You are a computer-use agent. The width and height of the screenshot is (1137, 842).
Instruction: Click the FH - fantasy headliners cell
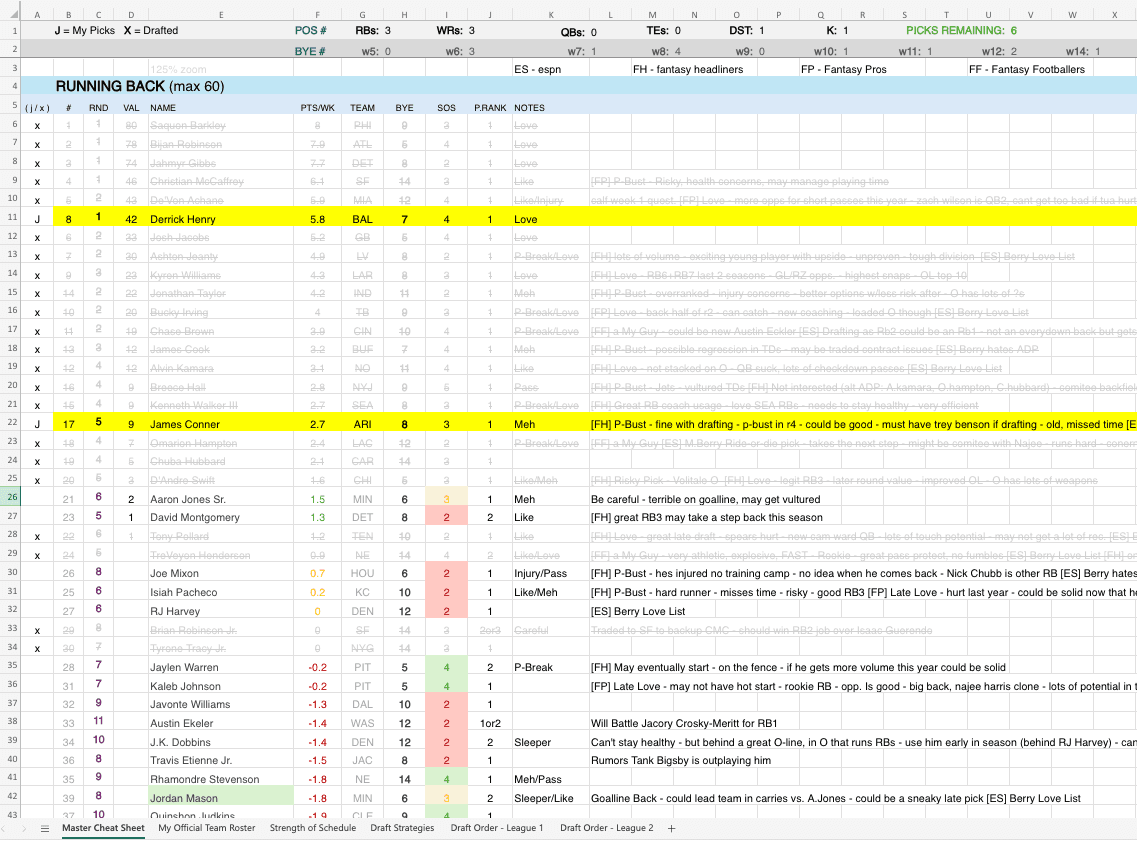point(687,69)
